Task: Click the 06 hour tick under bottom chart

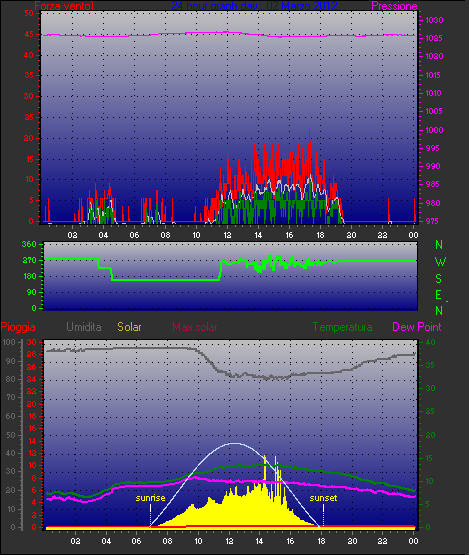Action: (137, 541)
